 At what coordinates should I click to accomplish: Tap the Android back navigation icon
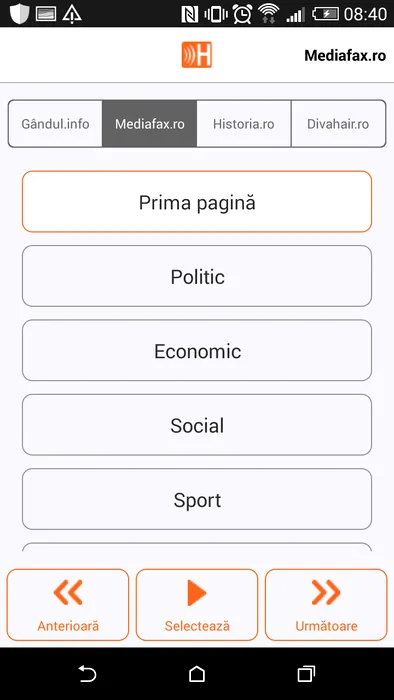87,674
